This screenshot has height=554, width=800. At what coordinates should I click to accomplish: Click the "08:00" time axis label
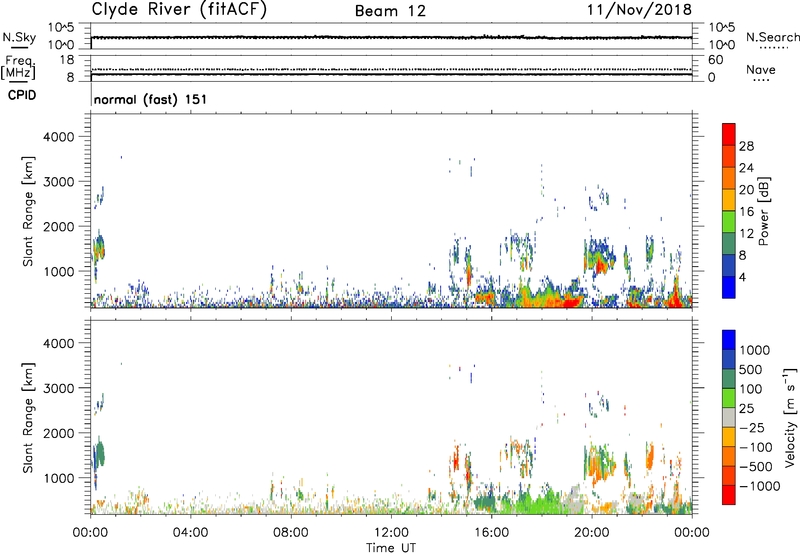(291, 533)
